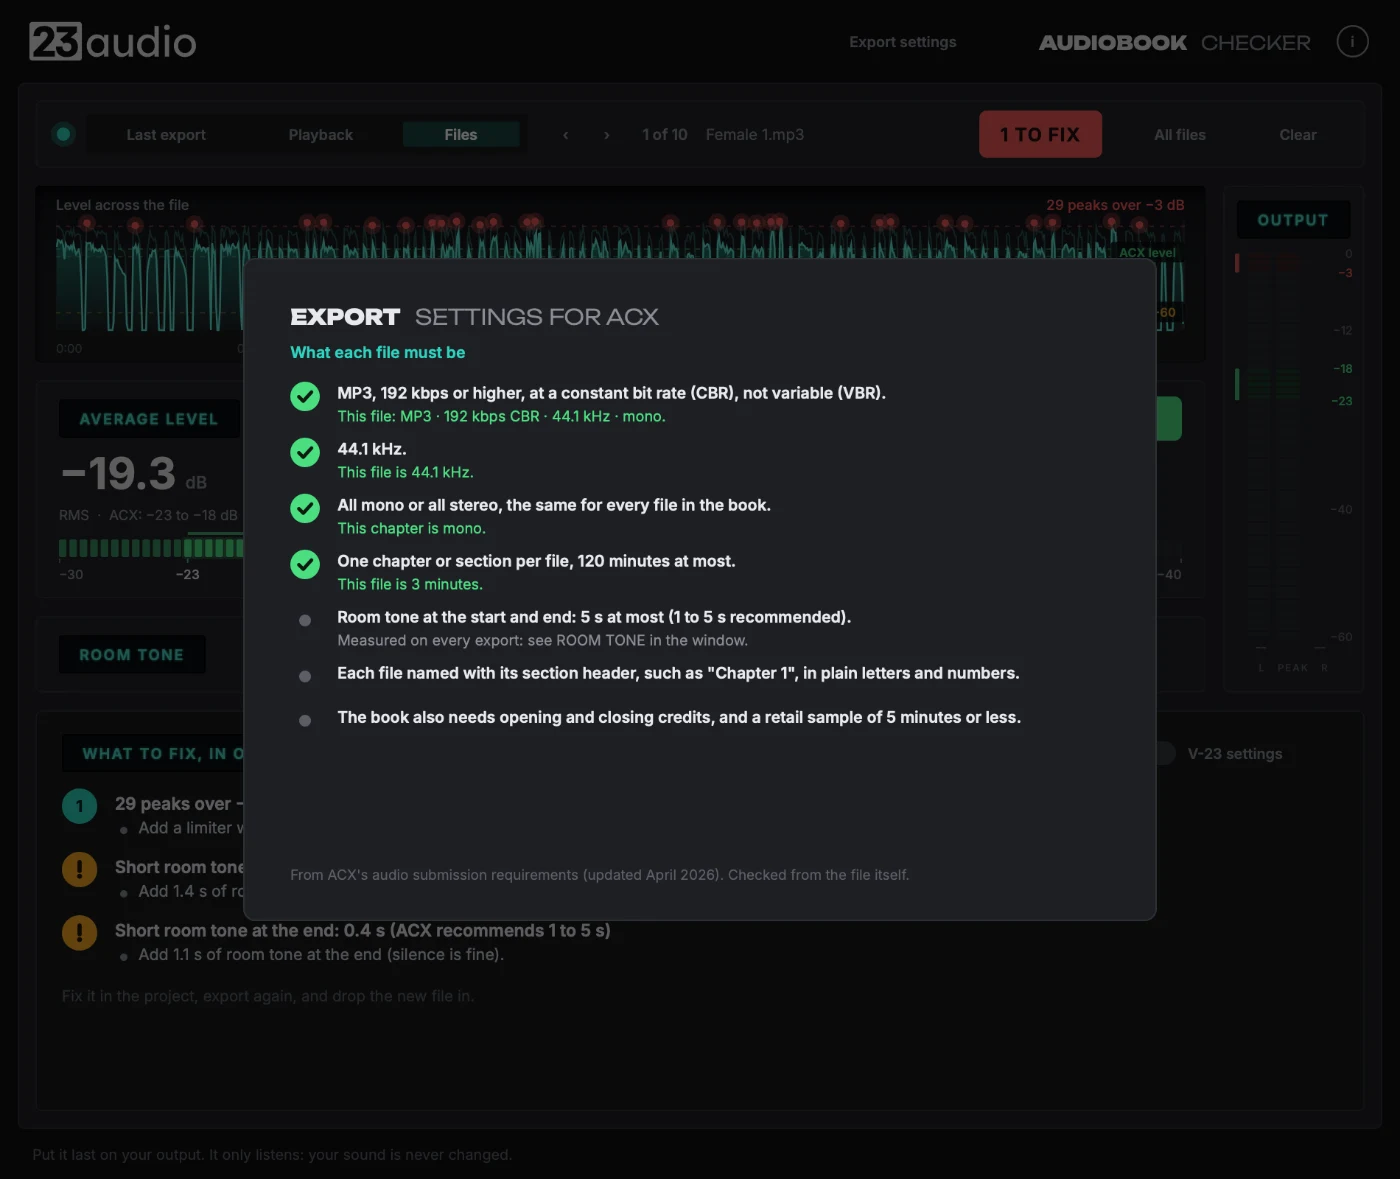The height and width of the screenshot is (1179, 1400).
Task: Click the grey dot beside credits requirement
Action: coord(305,720)
